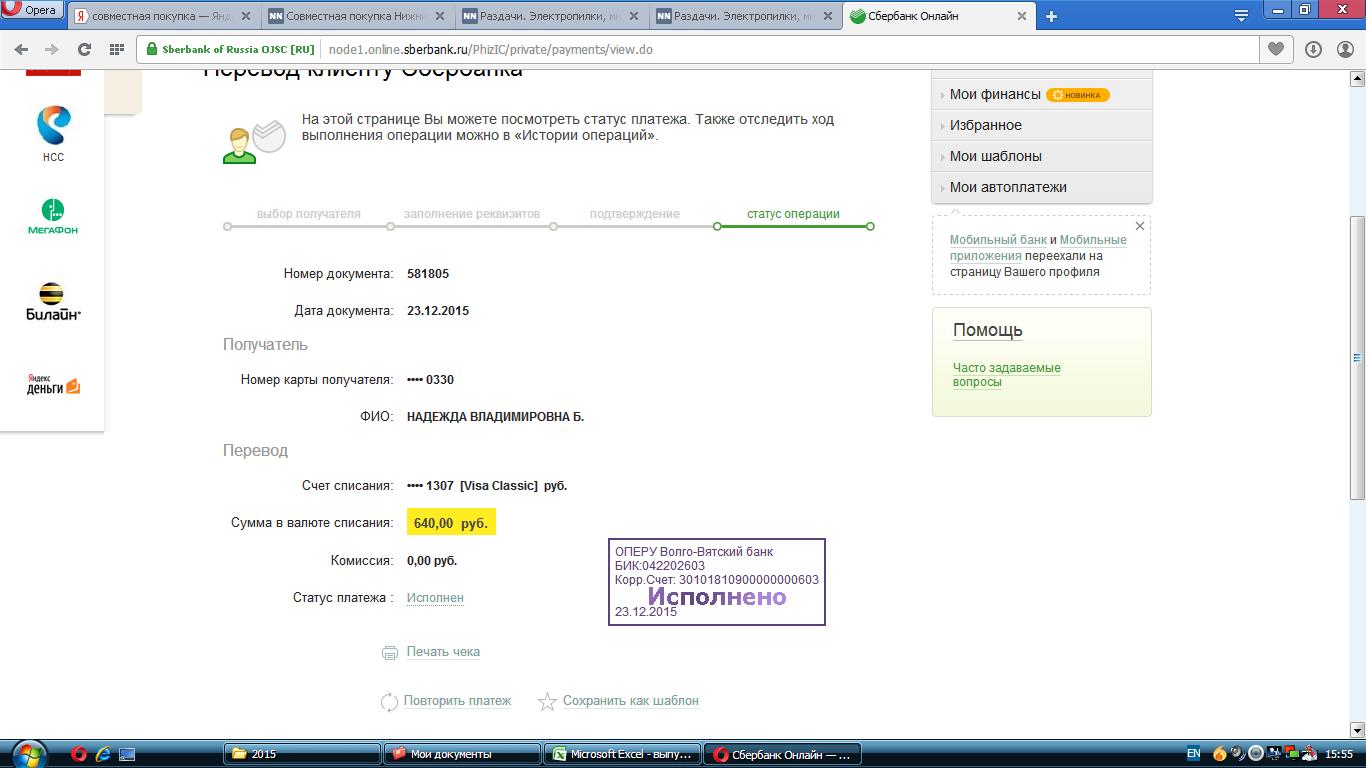The image size is (1366, 768).
Task: Click the MegaFon payment icon
Action: point(52,215)
